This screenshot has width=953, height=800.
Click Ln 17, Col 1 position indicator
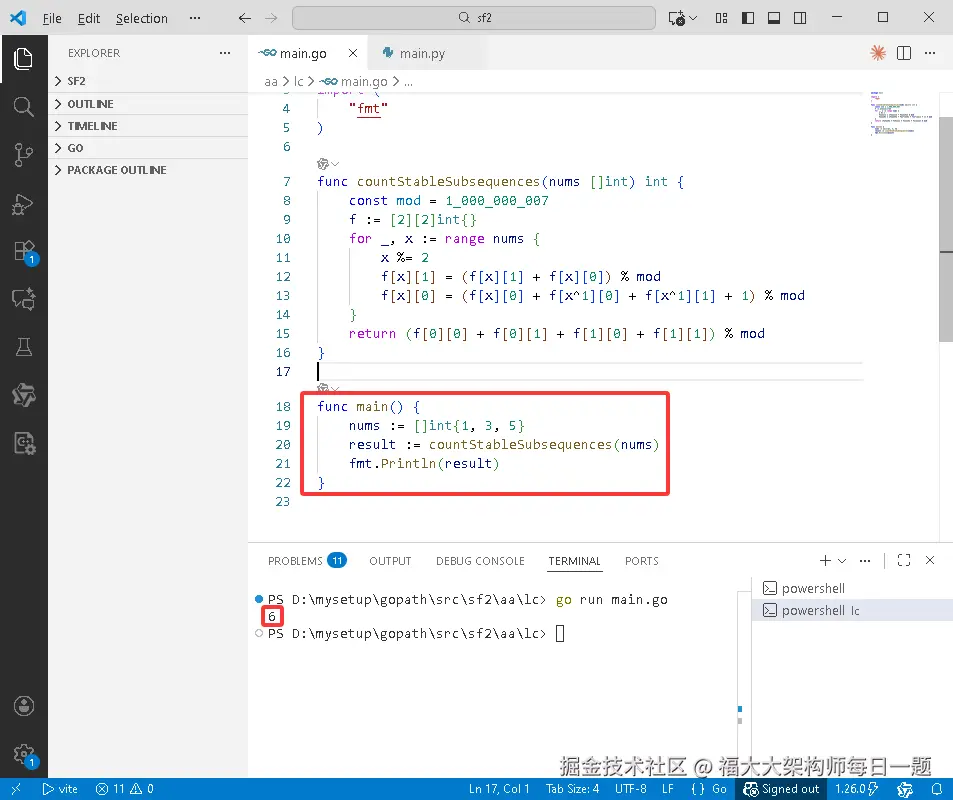point(499,789)
